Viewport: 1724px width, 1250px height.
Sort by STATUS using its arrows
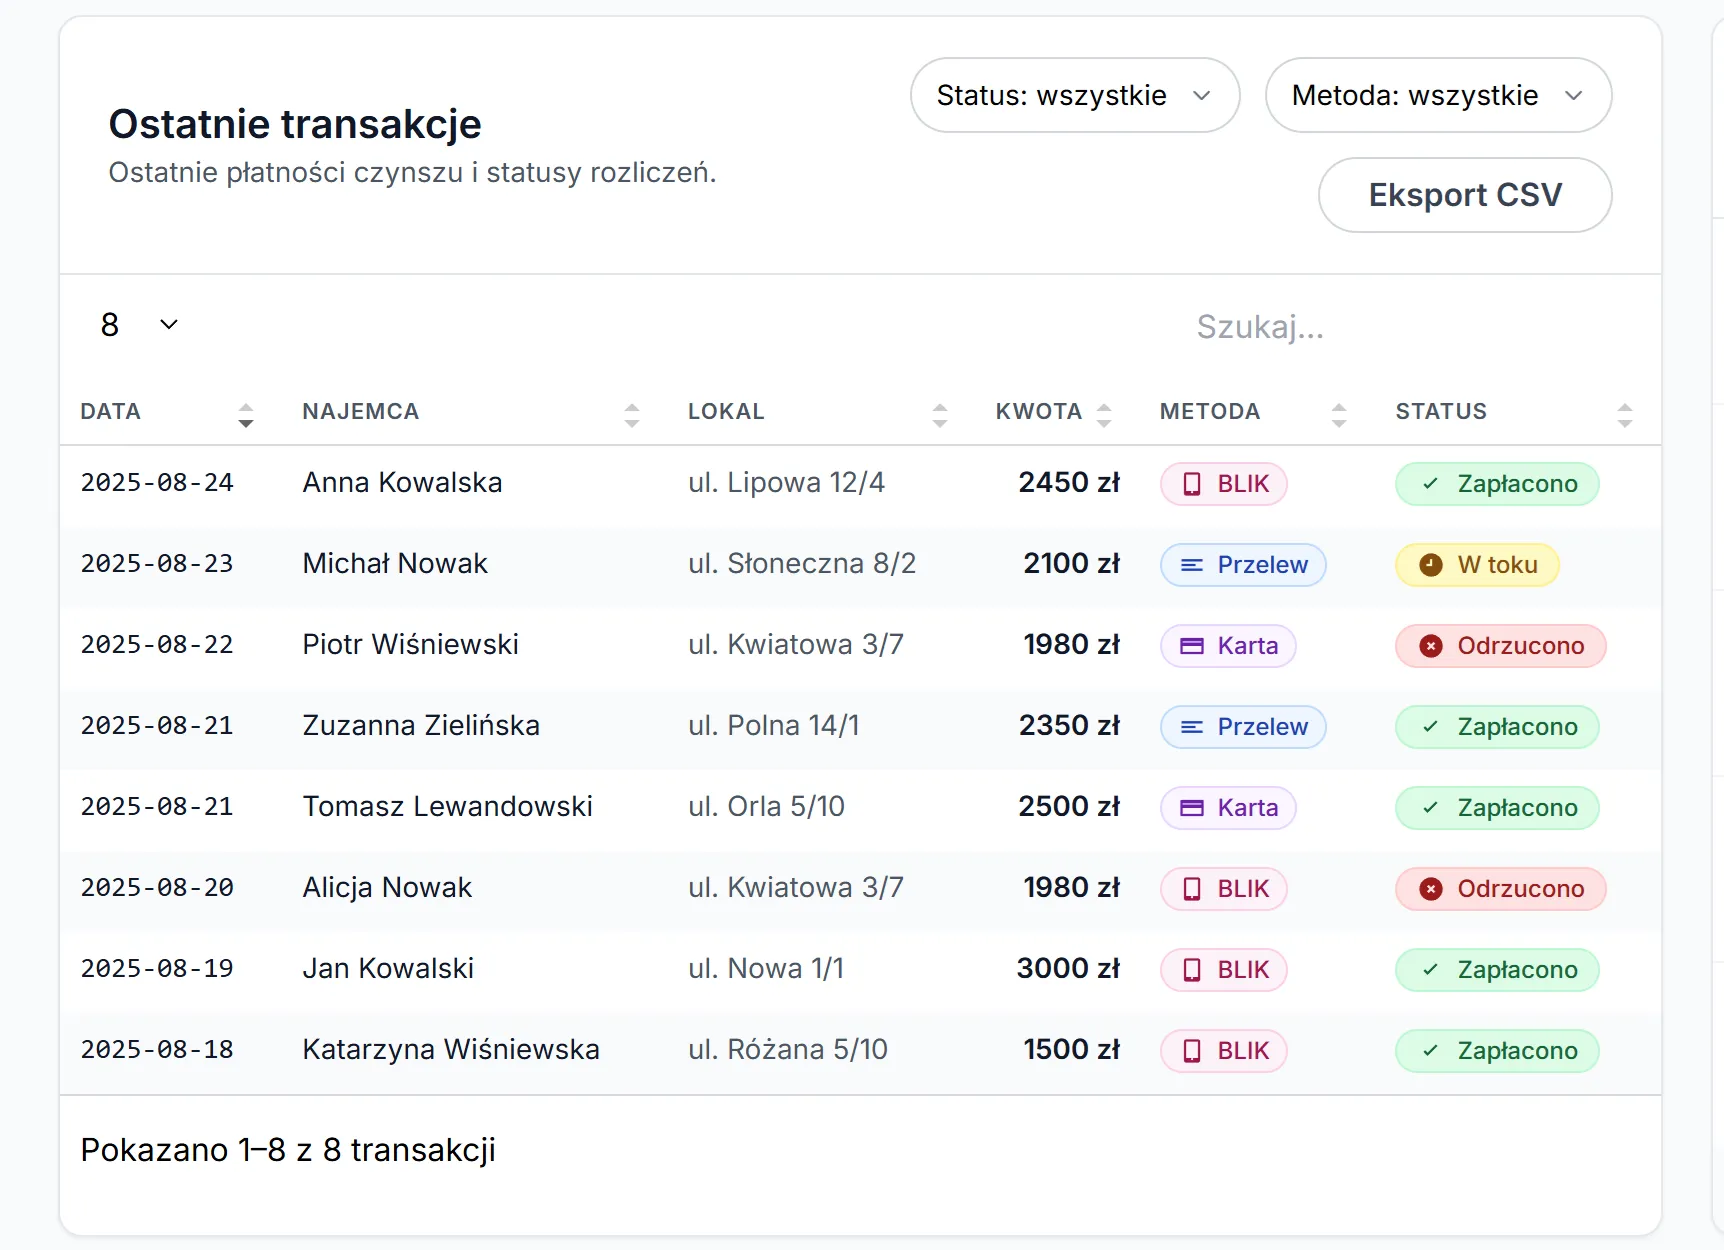pos(1624,414)
